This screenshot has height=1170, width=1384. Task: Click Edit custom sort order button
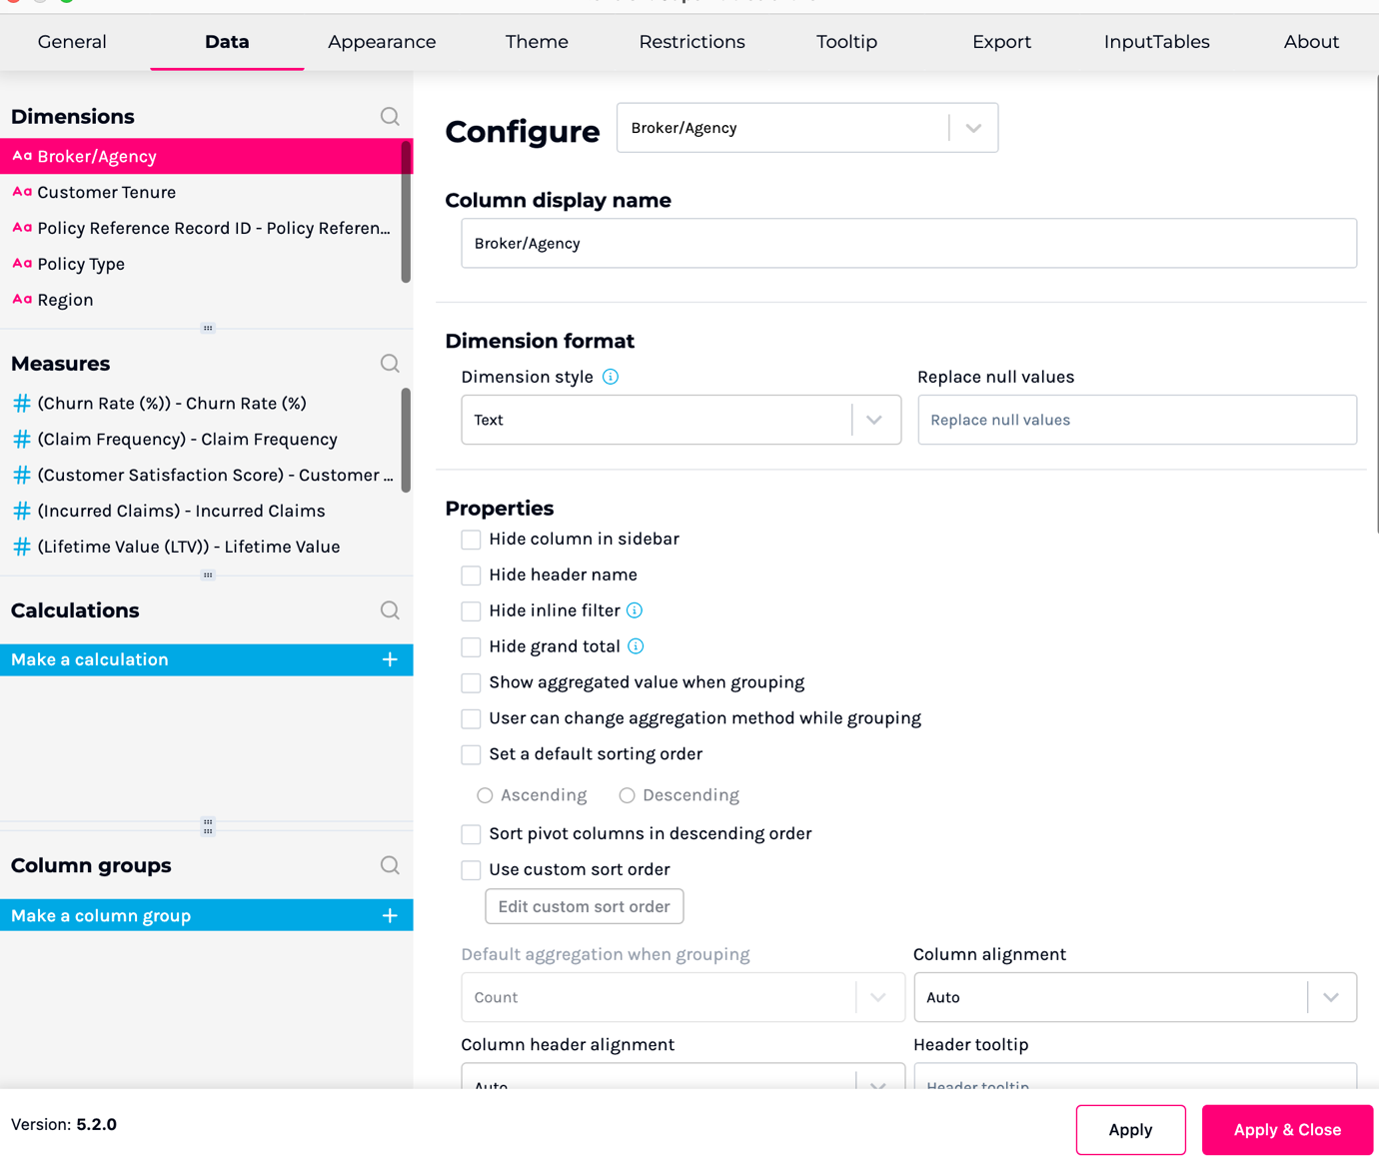[584, 907]
